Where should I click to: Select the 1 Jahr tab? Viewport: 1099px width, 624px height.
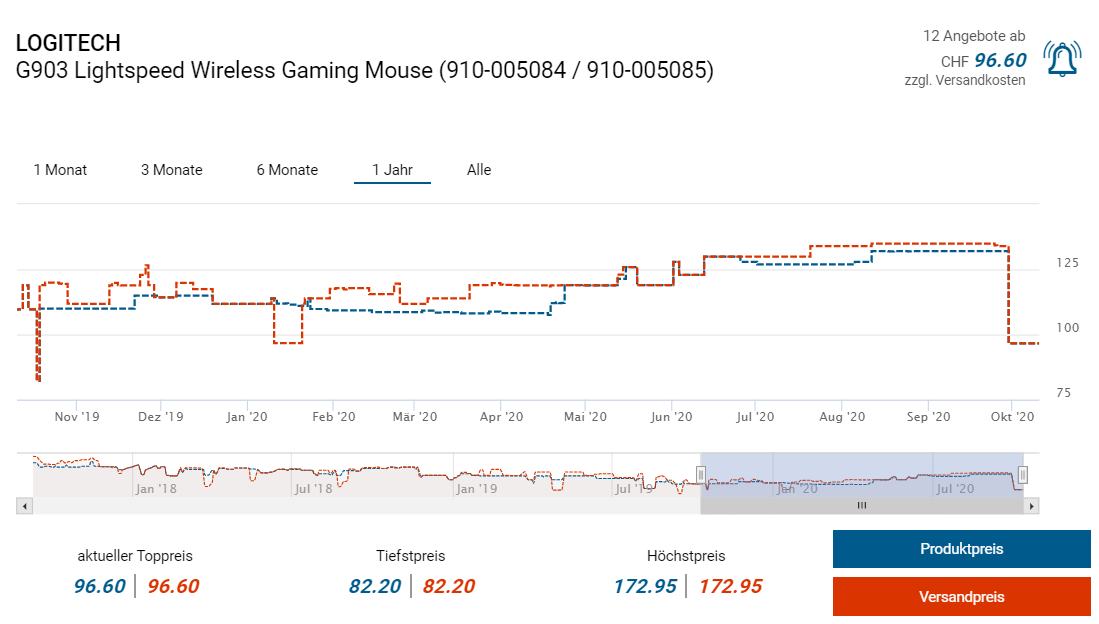pyautogui.click(x=392, y=170)
